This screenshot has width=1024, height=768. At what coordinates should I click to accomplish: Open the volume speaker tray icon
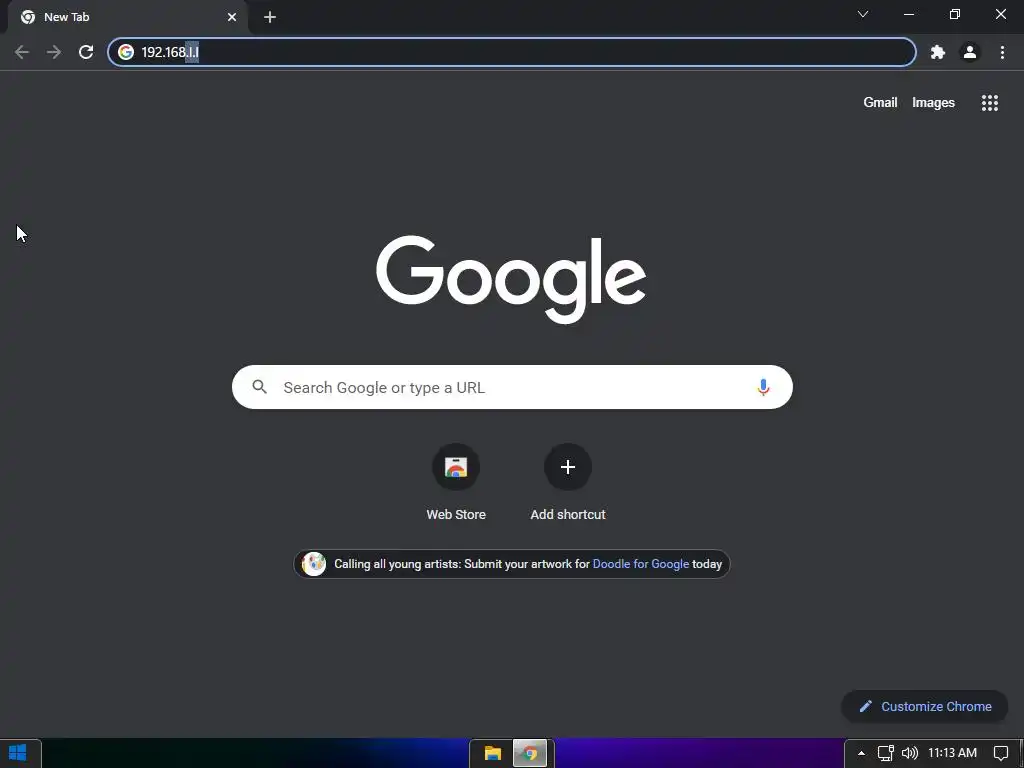pyautogui.click(x=909, y=753)
